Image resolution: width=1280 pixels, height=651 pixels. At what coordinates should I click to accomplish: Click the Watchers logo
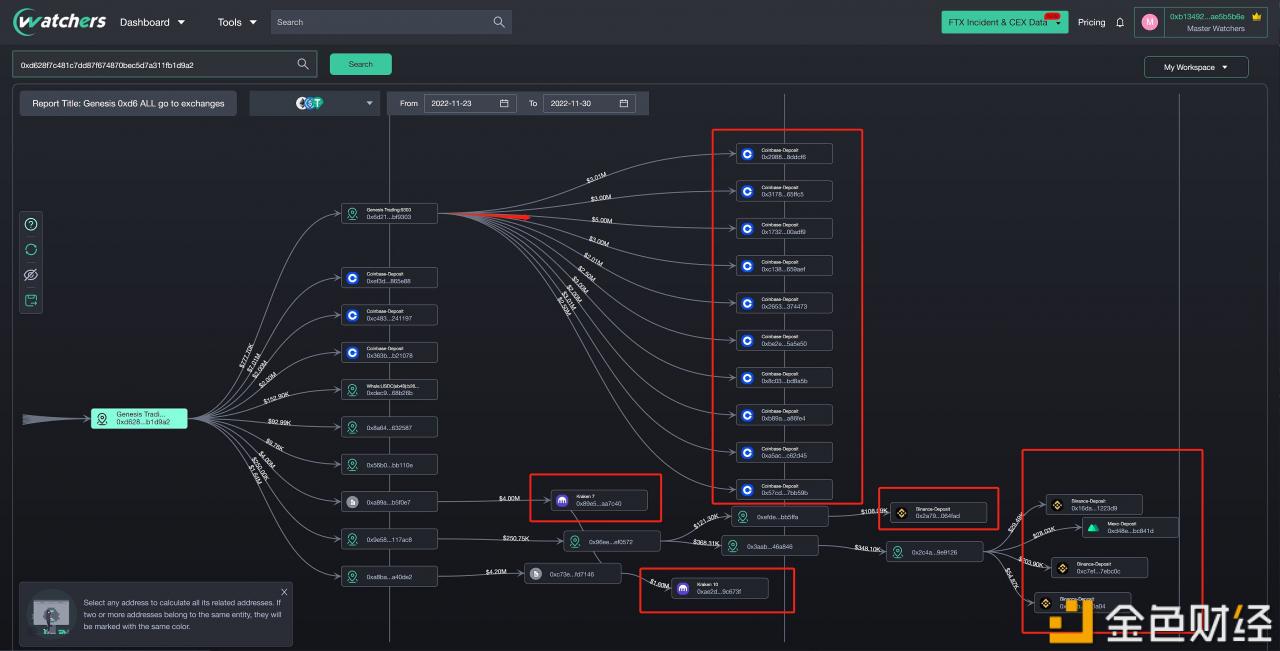[x=59, y=22]
